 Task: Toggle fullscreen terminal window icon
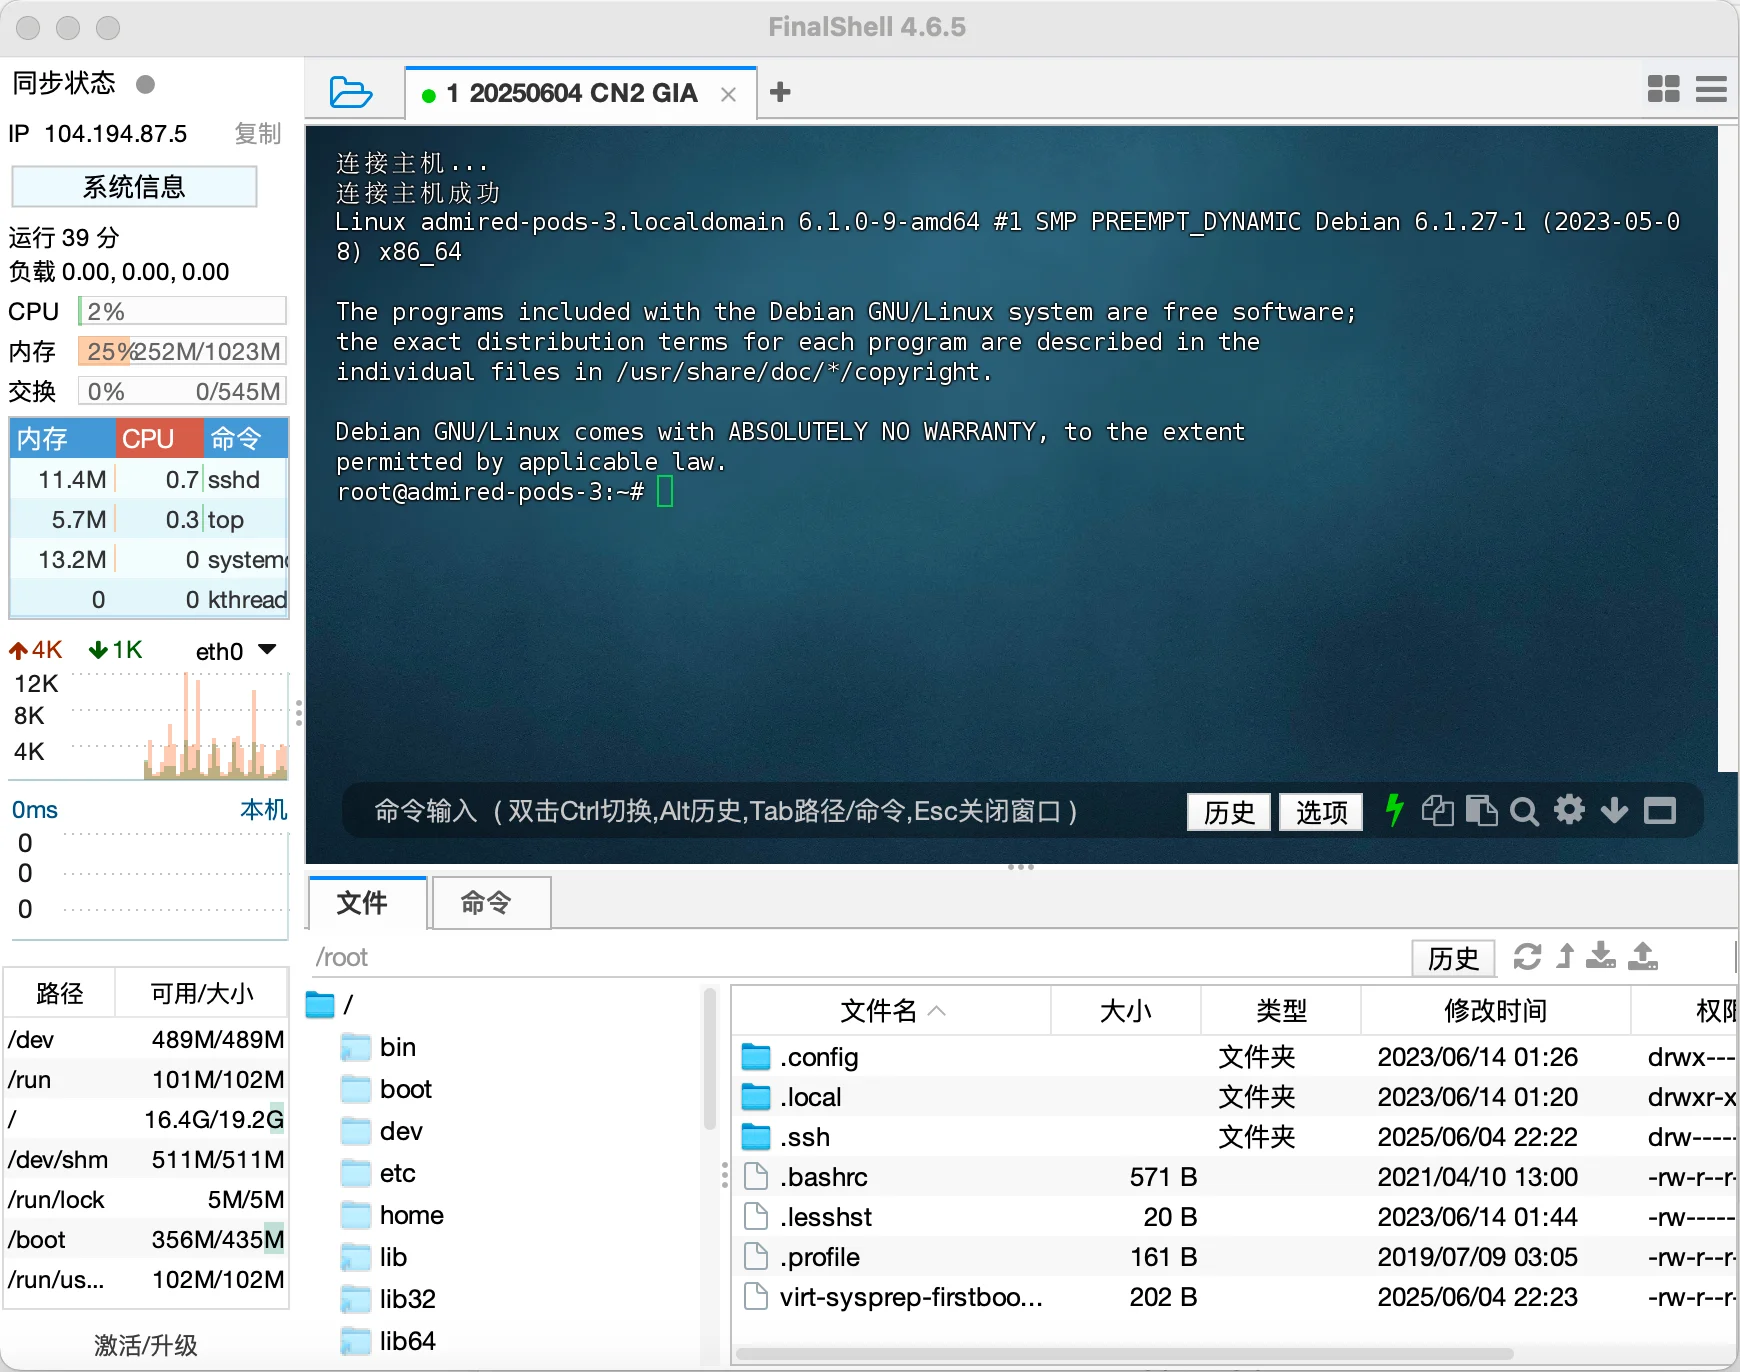tap(1660, 810)
